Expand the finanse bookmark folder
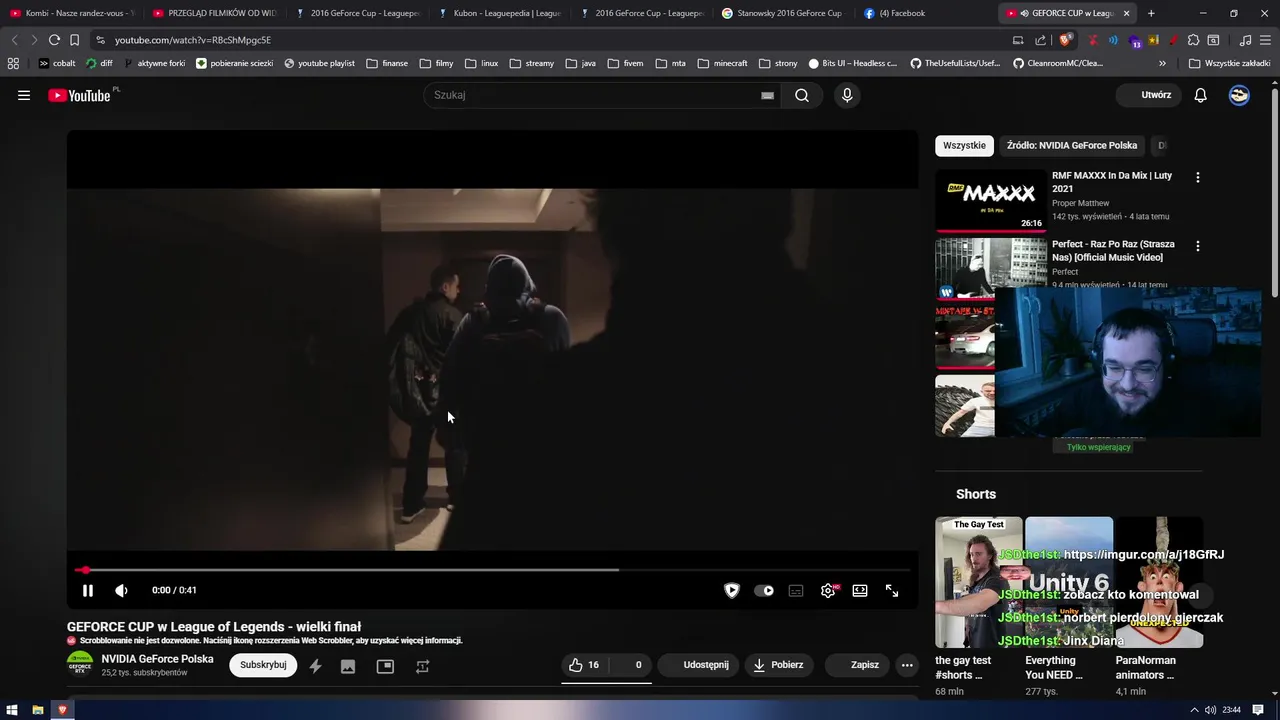The image size is (1280, 720). [x=387, y=63]
